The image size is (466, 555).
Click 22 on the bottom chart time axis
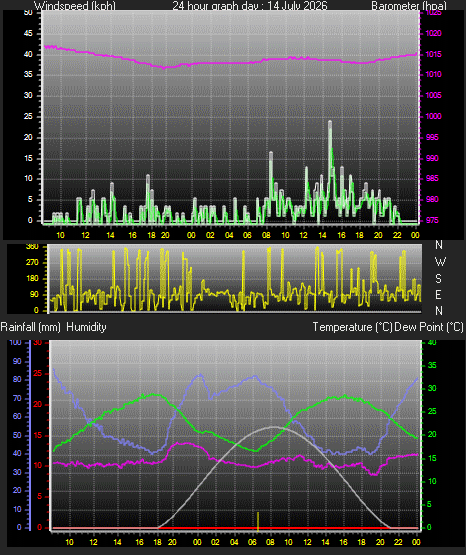coord(398,542)
